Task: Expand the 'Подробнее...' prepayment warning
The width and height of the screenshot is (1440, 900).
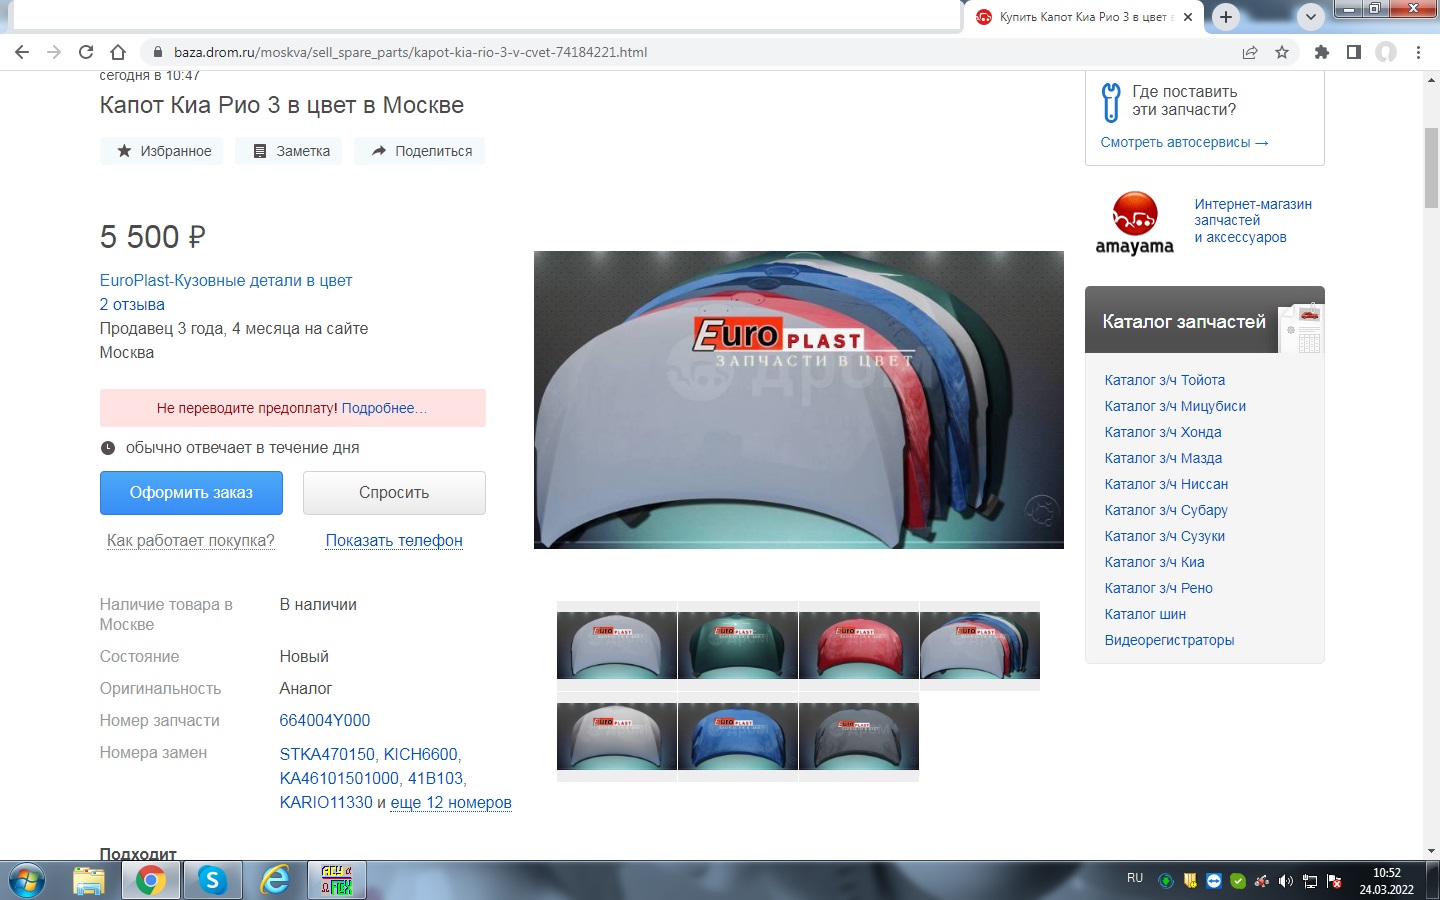Action: [x=384, y=408]
